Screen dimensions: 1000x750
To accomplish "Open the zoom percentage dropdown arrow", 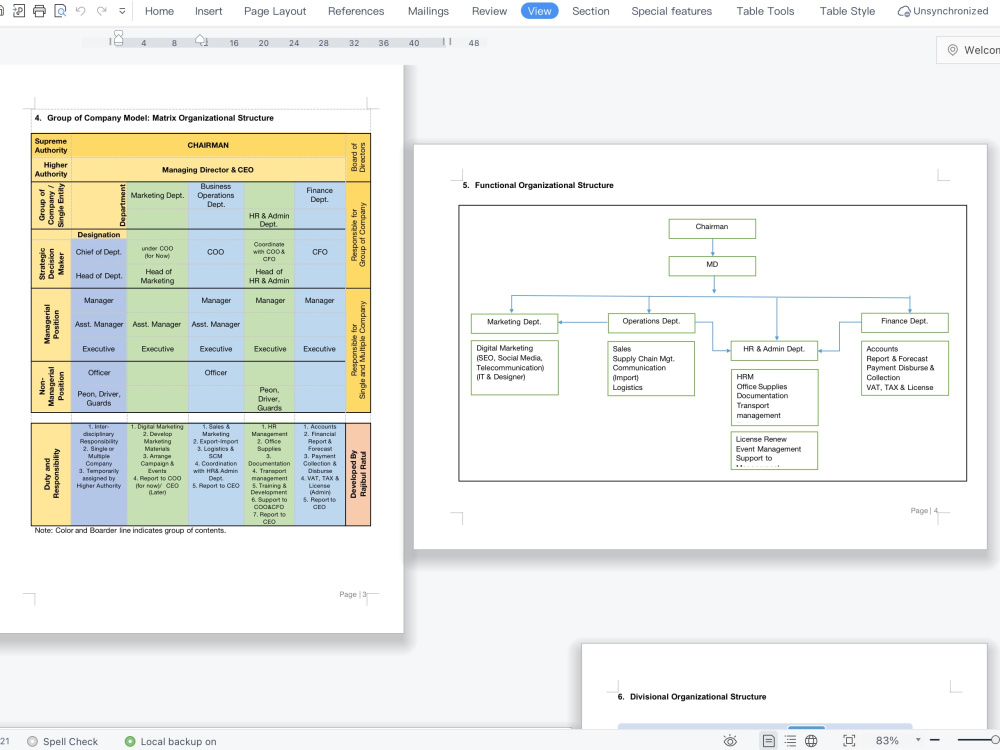I will click(918, 740).
